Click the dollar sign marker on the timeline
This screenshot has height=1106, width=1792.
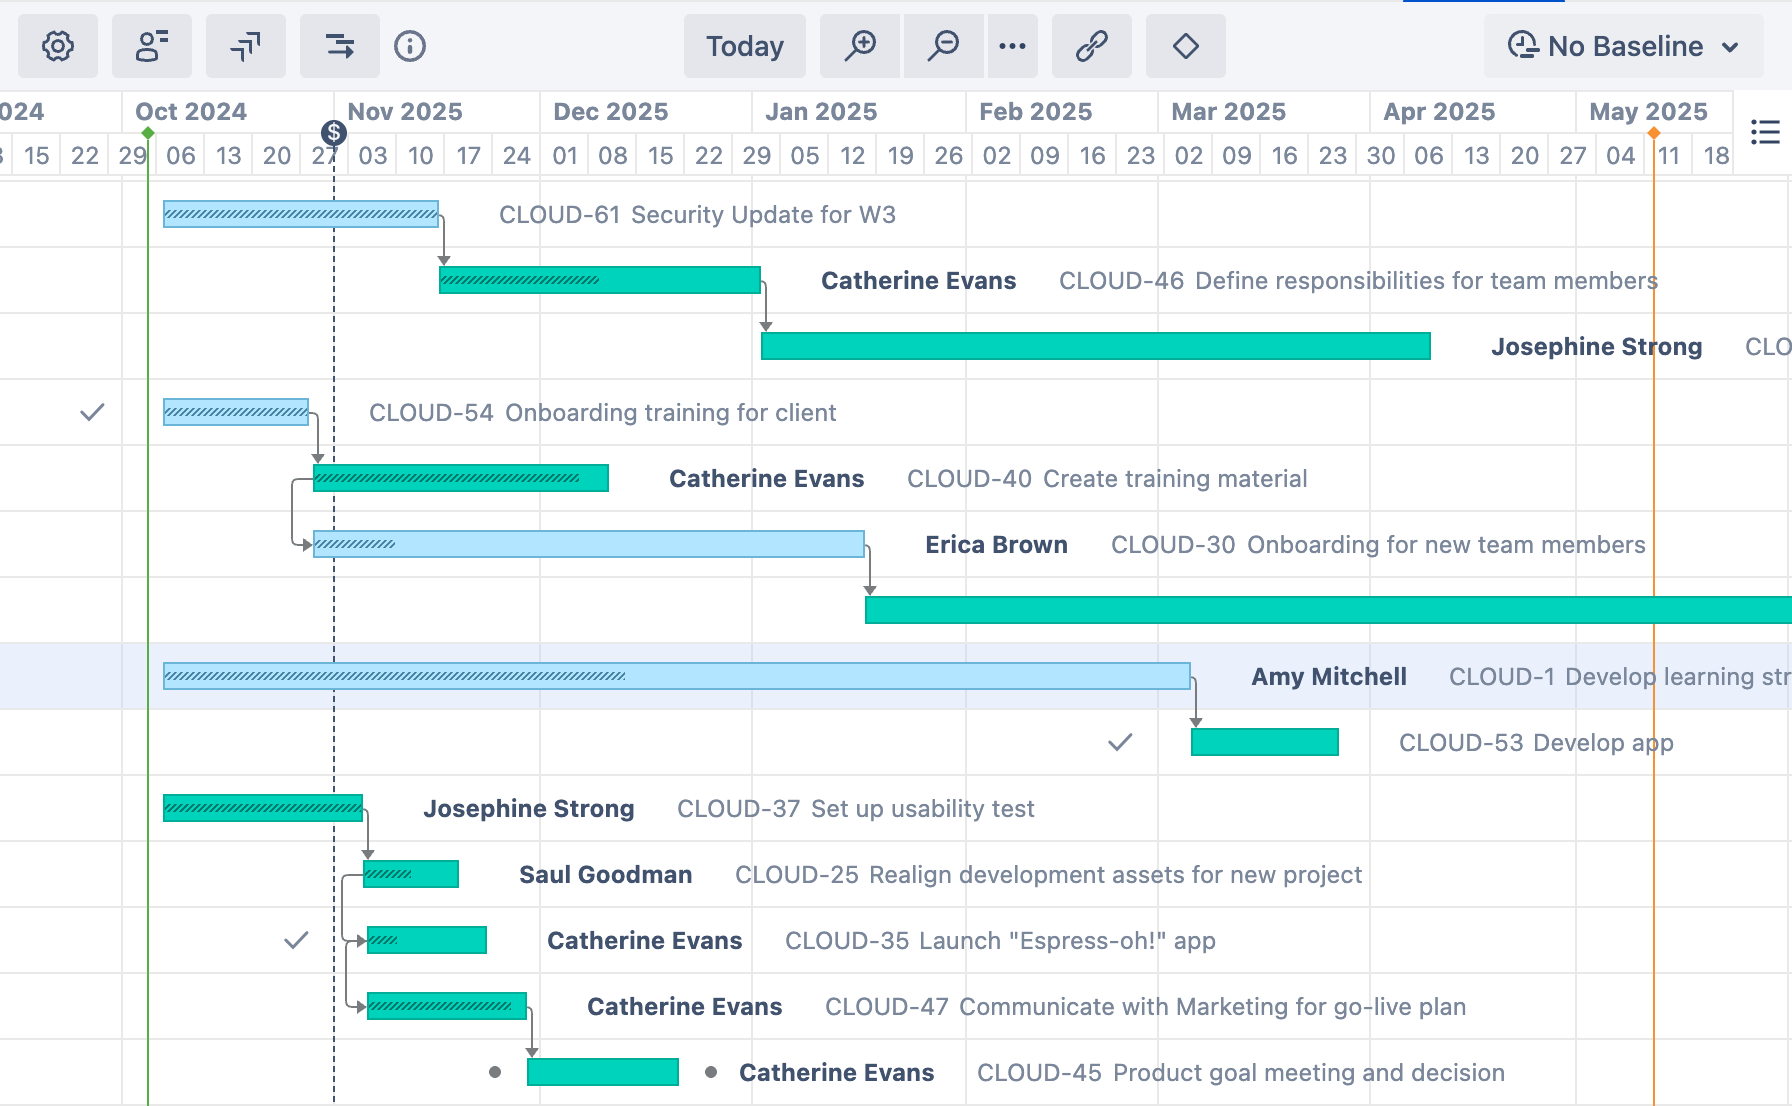(x=333, y=130)
